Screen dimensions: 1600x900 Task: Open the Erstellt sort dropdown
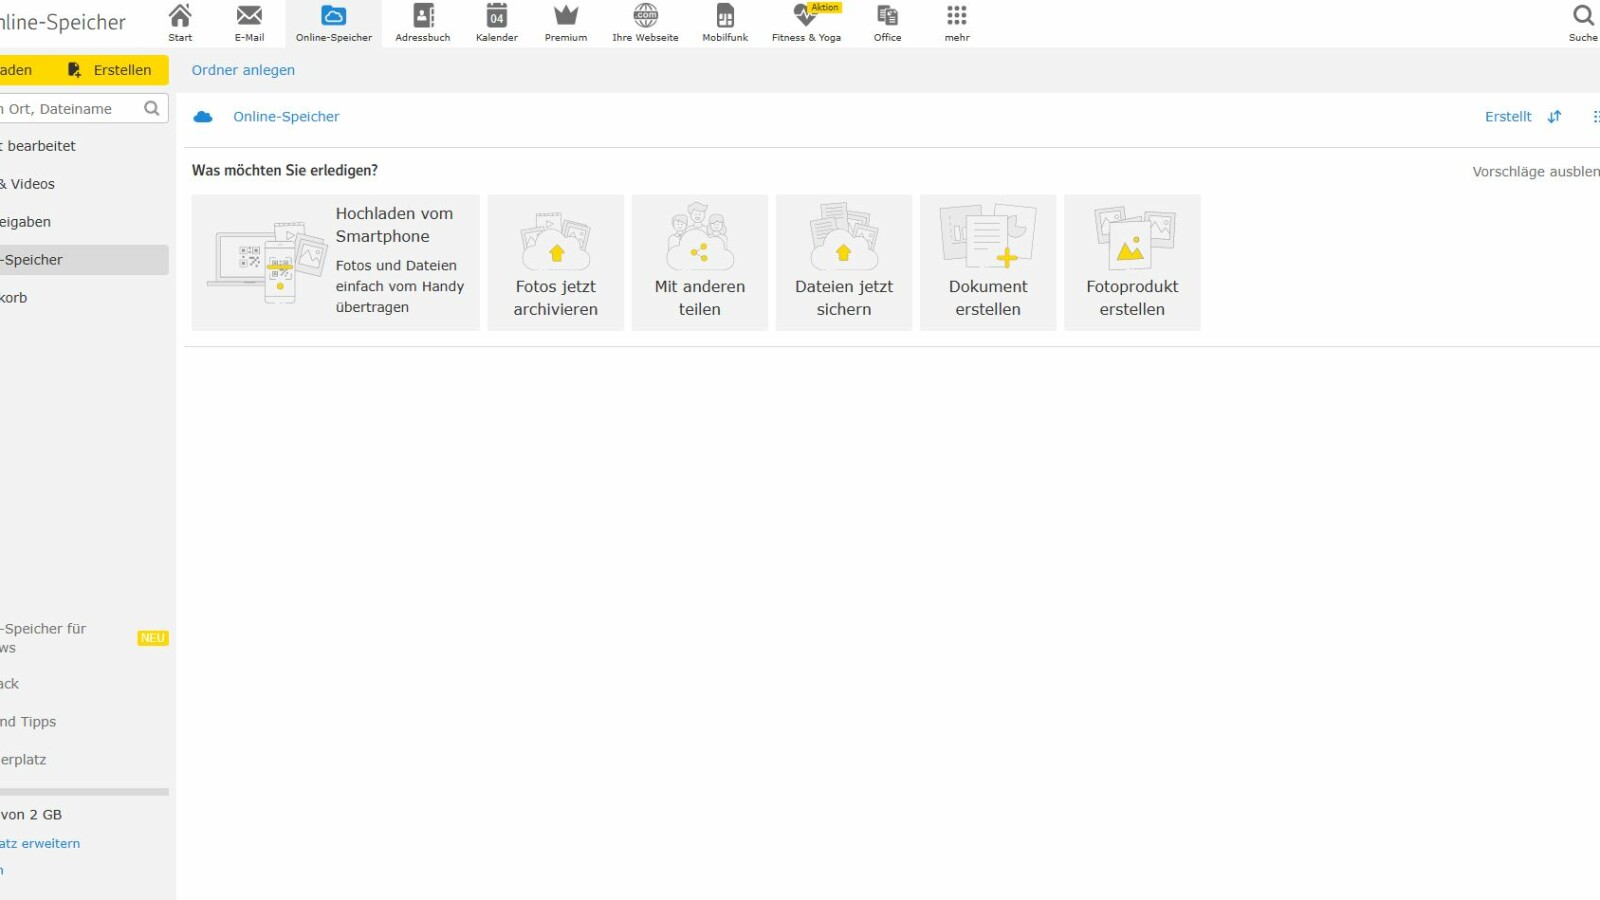click(1508, 117)
